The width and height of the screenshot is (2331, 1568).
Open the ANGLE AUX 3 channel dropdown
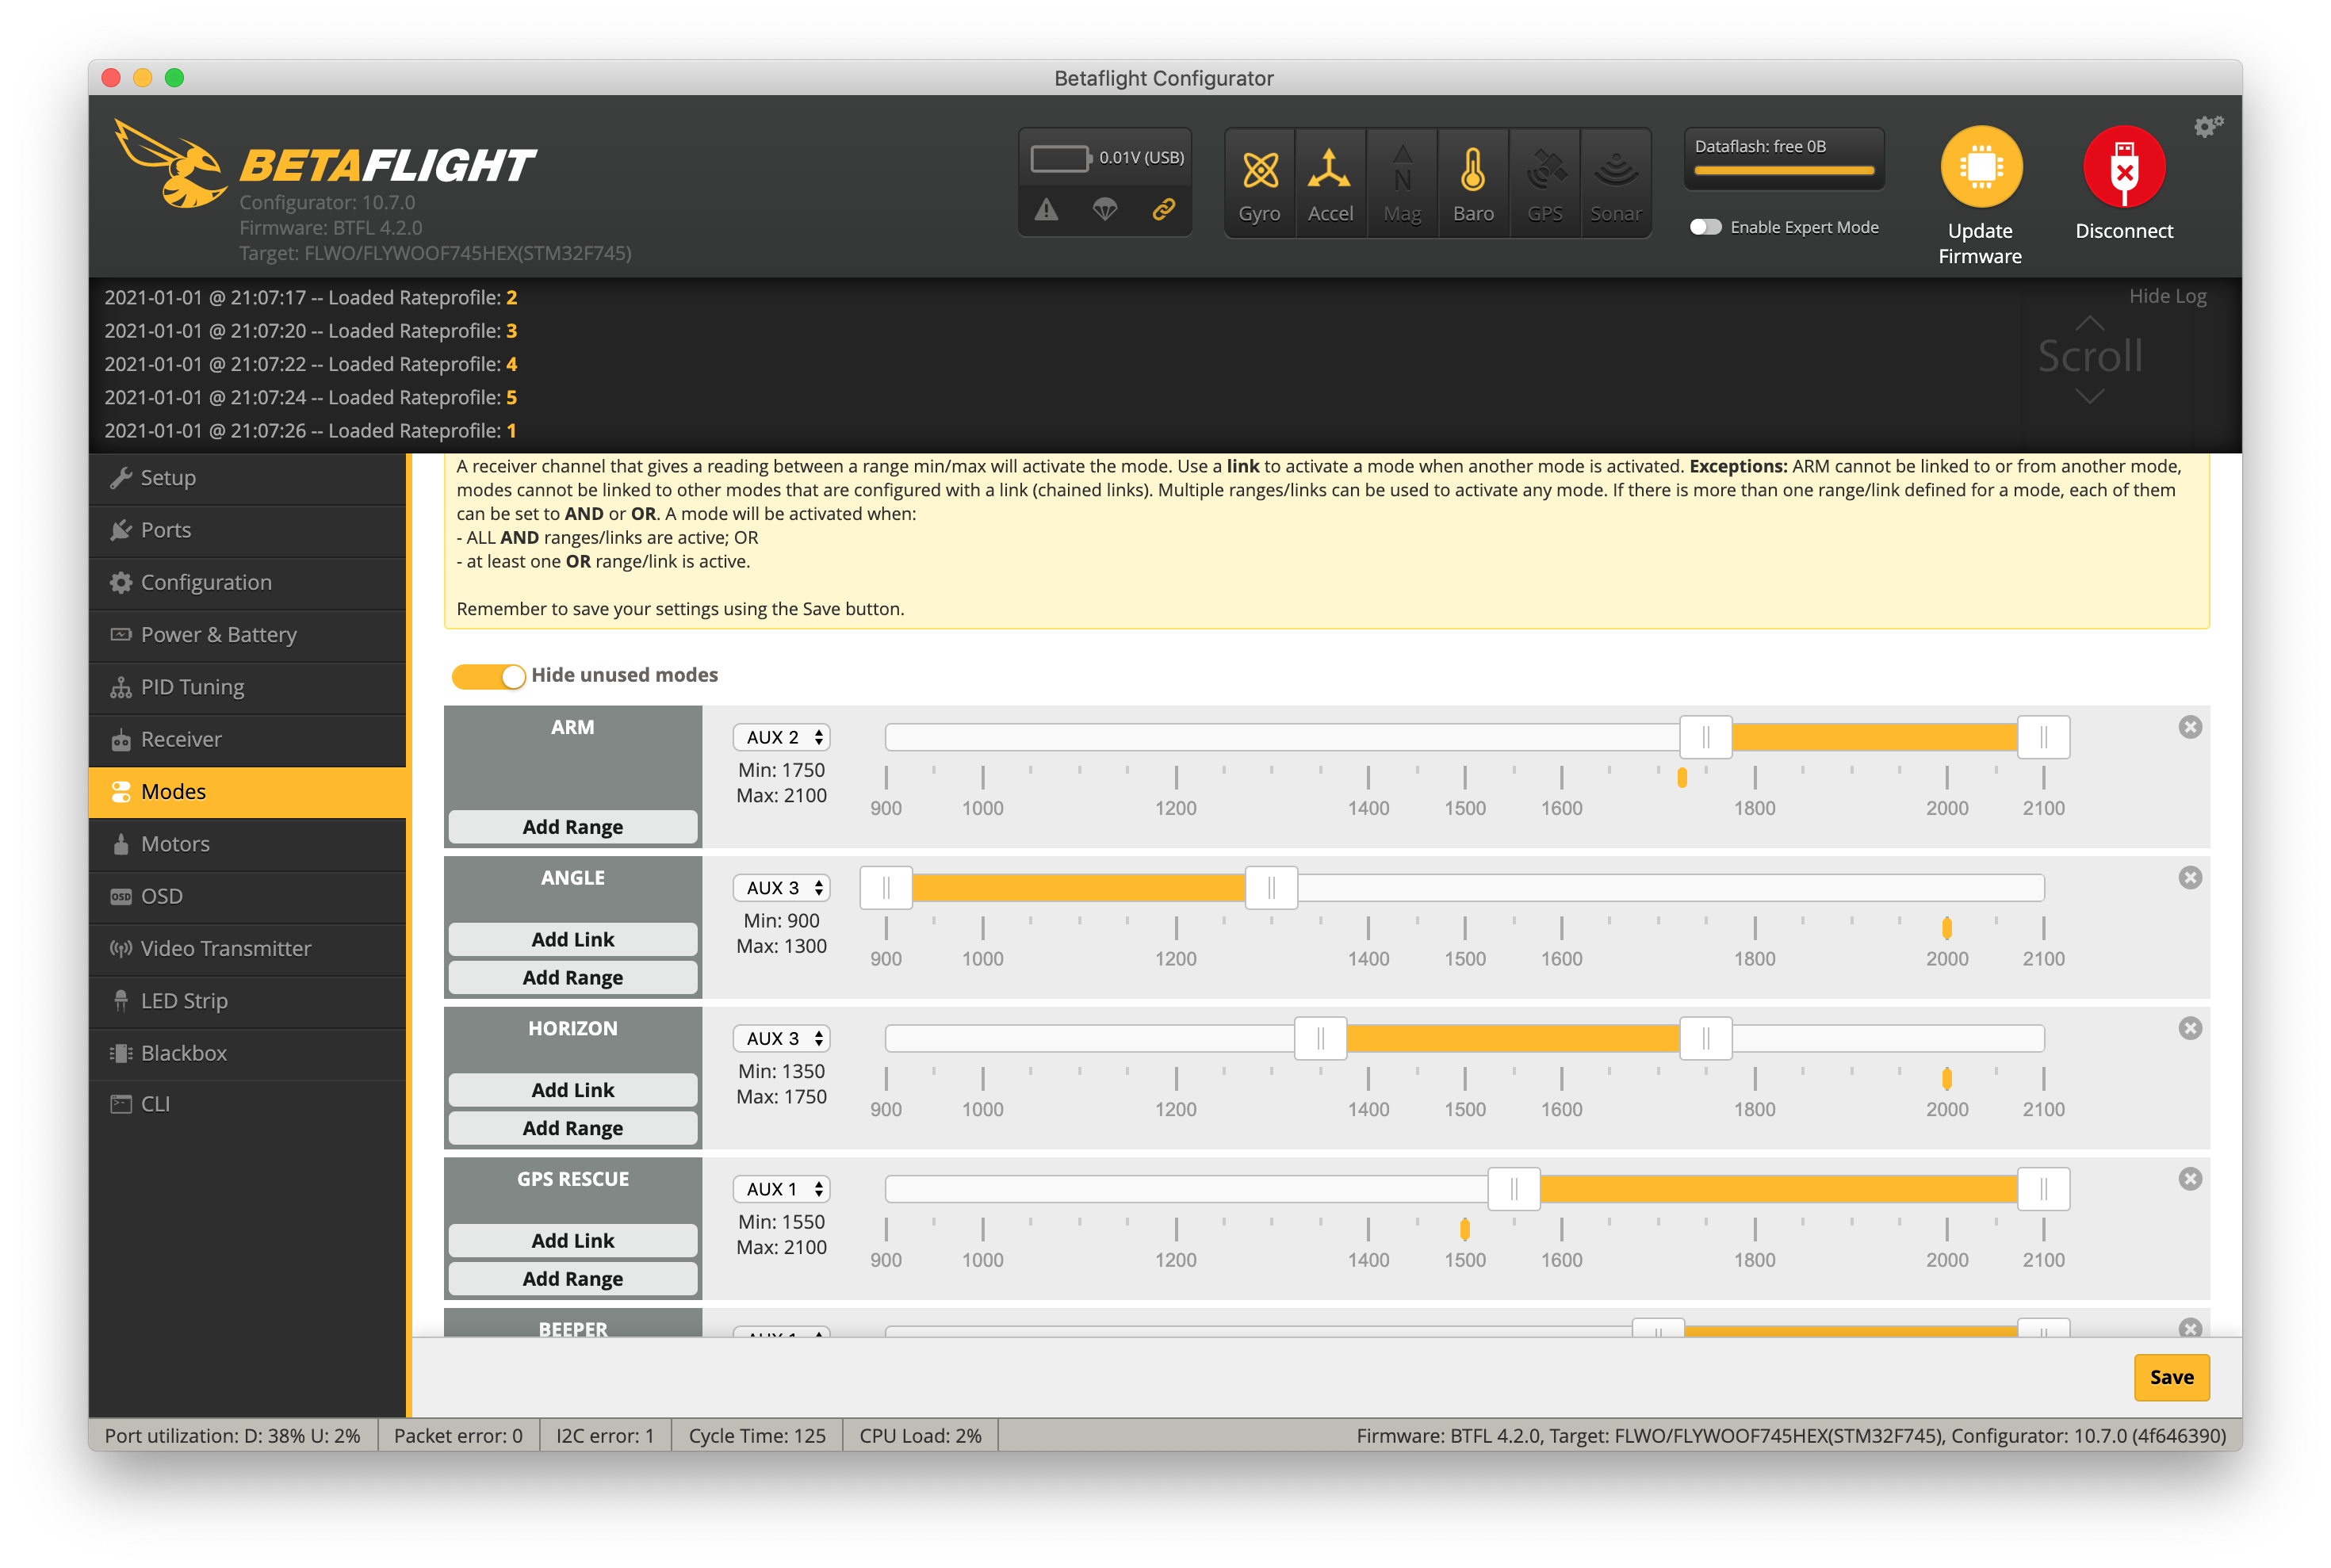[782, 888]
